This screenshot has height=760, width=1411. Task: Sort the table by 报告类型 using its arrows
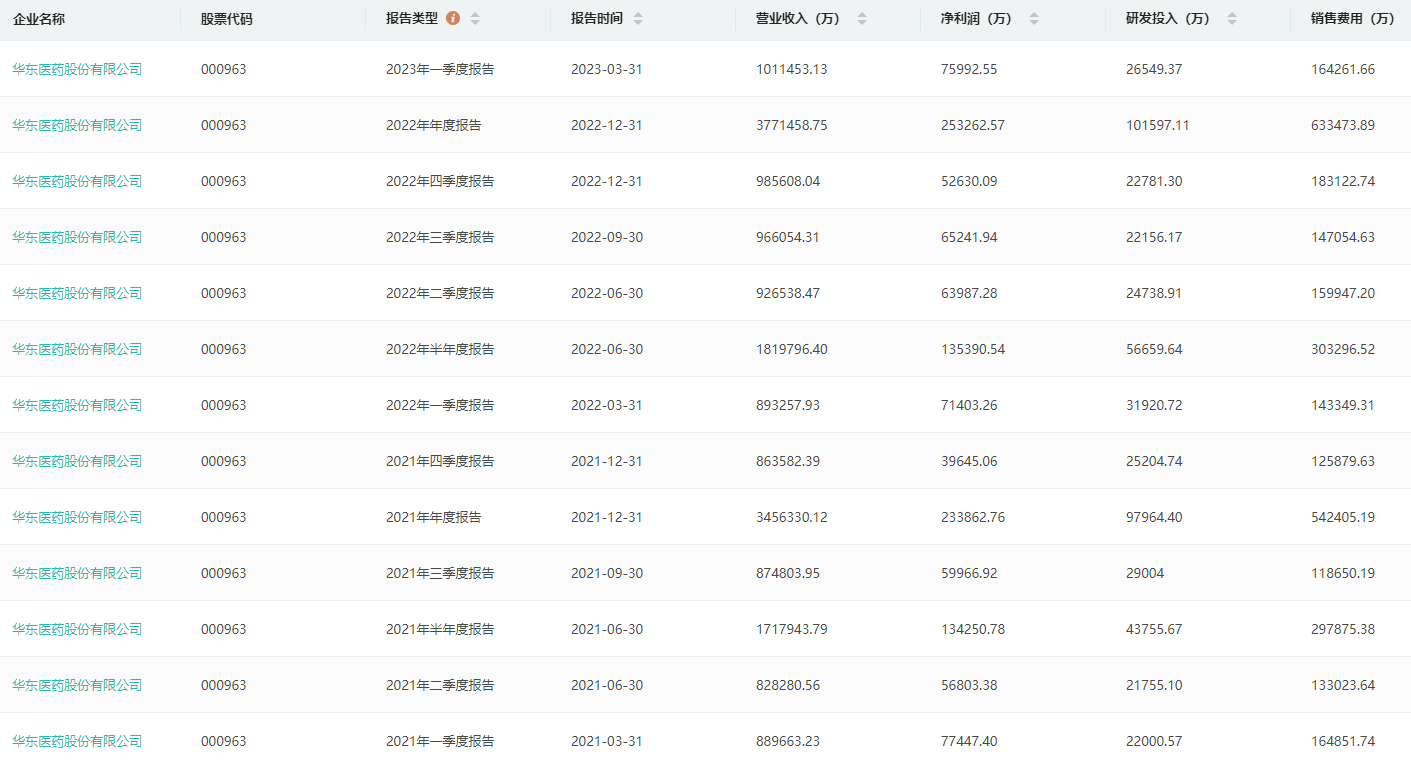click(x=475, y=19)
